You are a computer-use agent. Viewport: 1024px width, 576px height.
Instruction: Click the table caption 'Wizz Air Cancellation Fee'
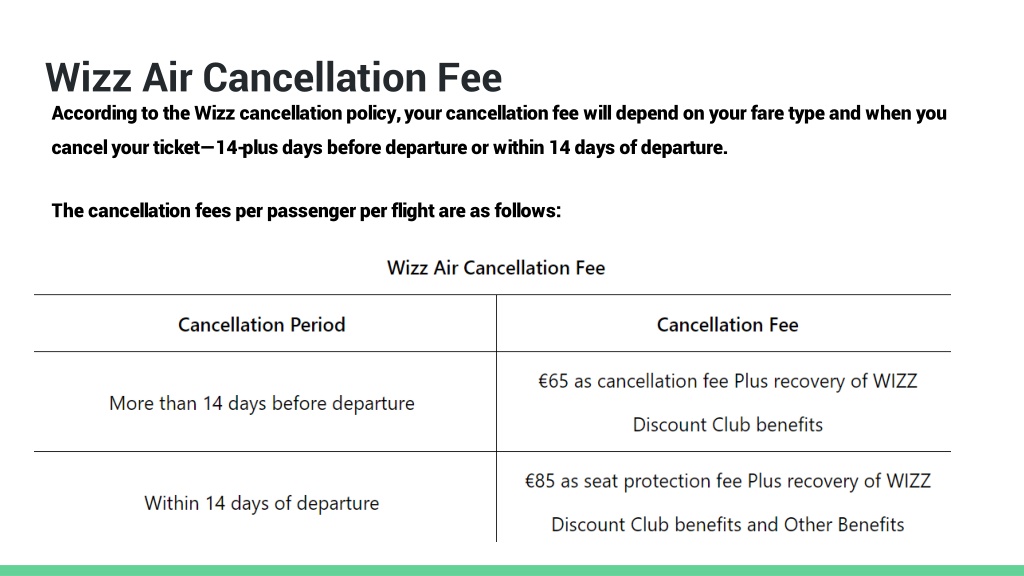[x=496, y=268]
